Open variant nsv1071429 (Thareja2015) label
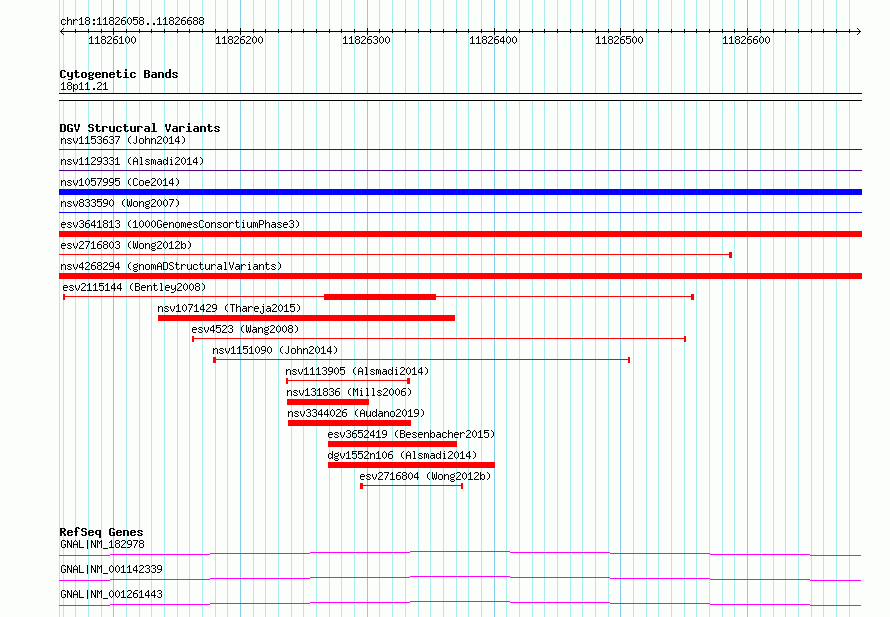 pos(229,308)
